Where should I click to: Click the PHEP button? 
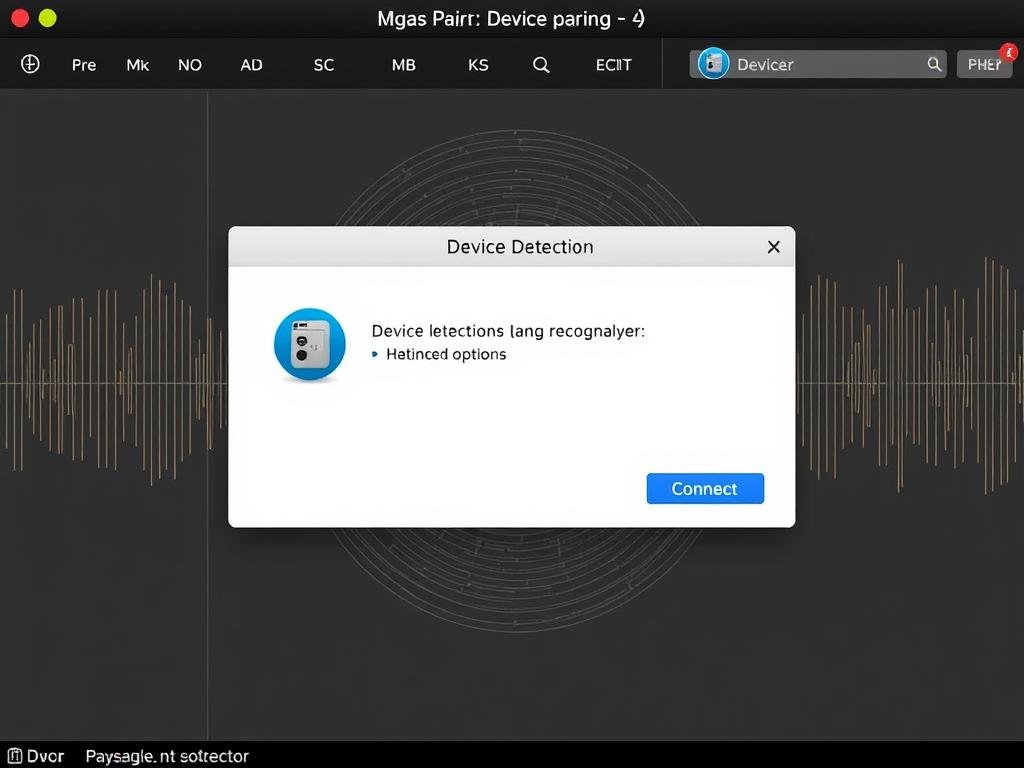[984, 65]
